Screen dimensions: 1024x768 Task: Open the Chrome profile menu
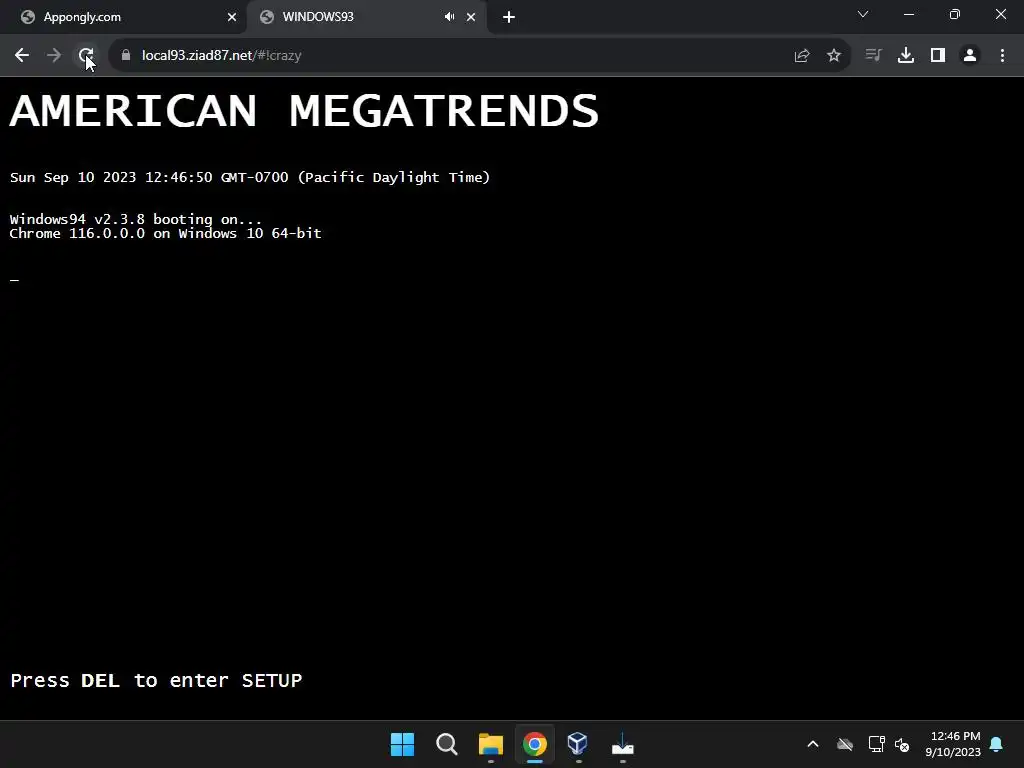pyautogui.click(x=970, y=56)
